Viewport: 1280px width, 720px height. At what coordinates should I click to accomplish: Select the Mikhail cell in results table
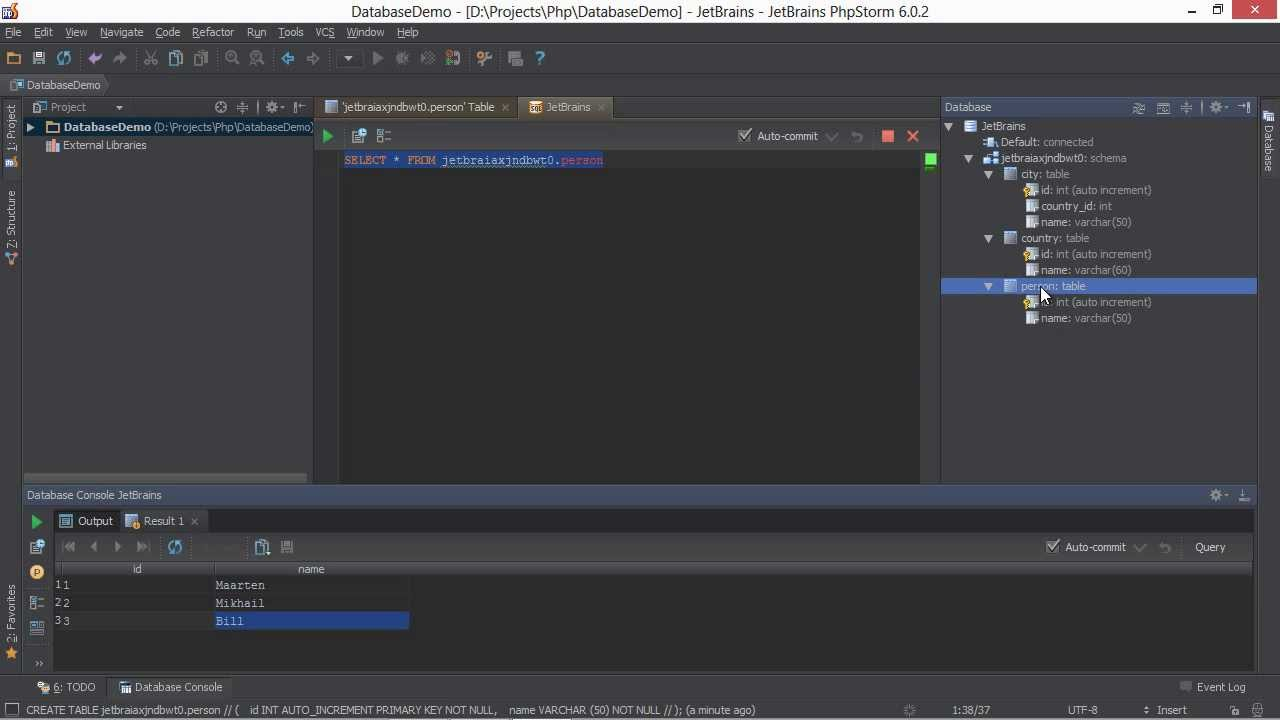tap(311, 603)
